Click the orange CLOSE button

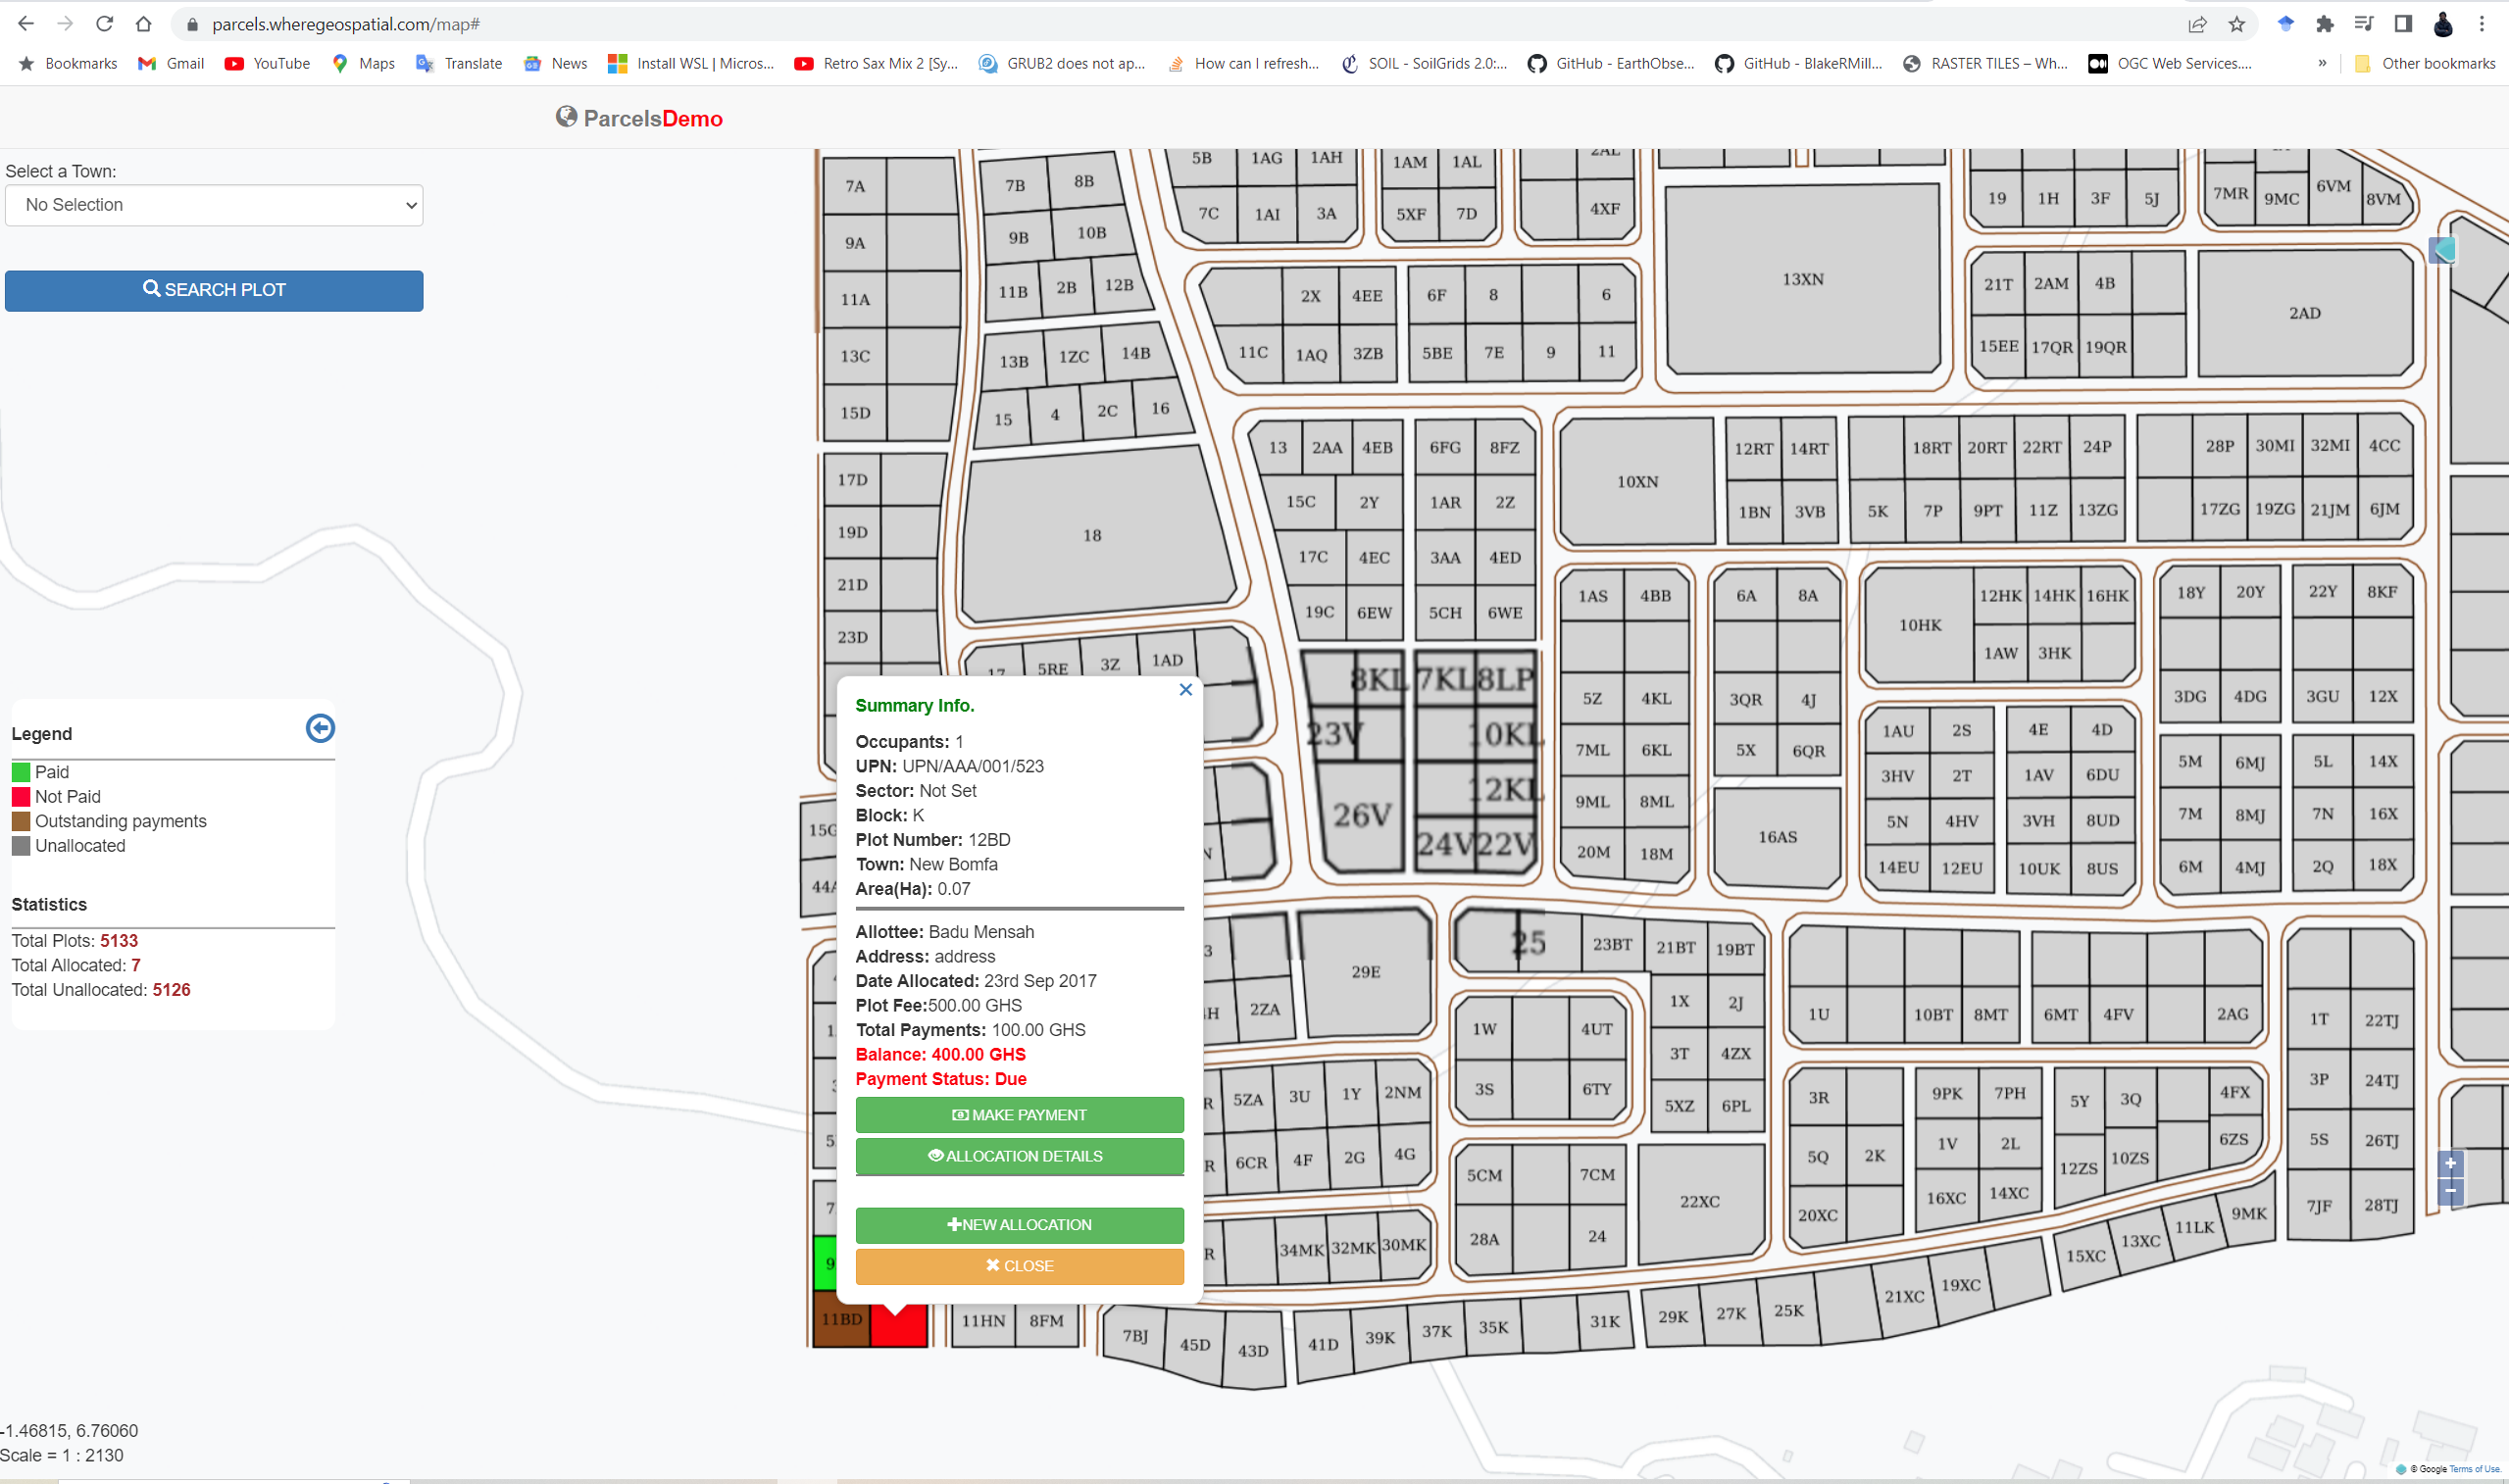pyautogui.click(x=1019, y=1266)
